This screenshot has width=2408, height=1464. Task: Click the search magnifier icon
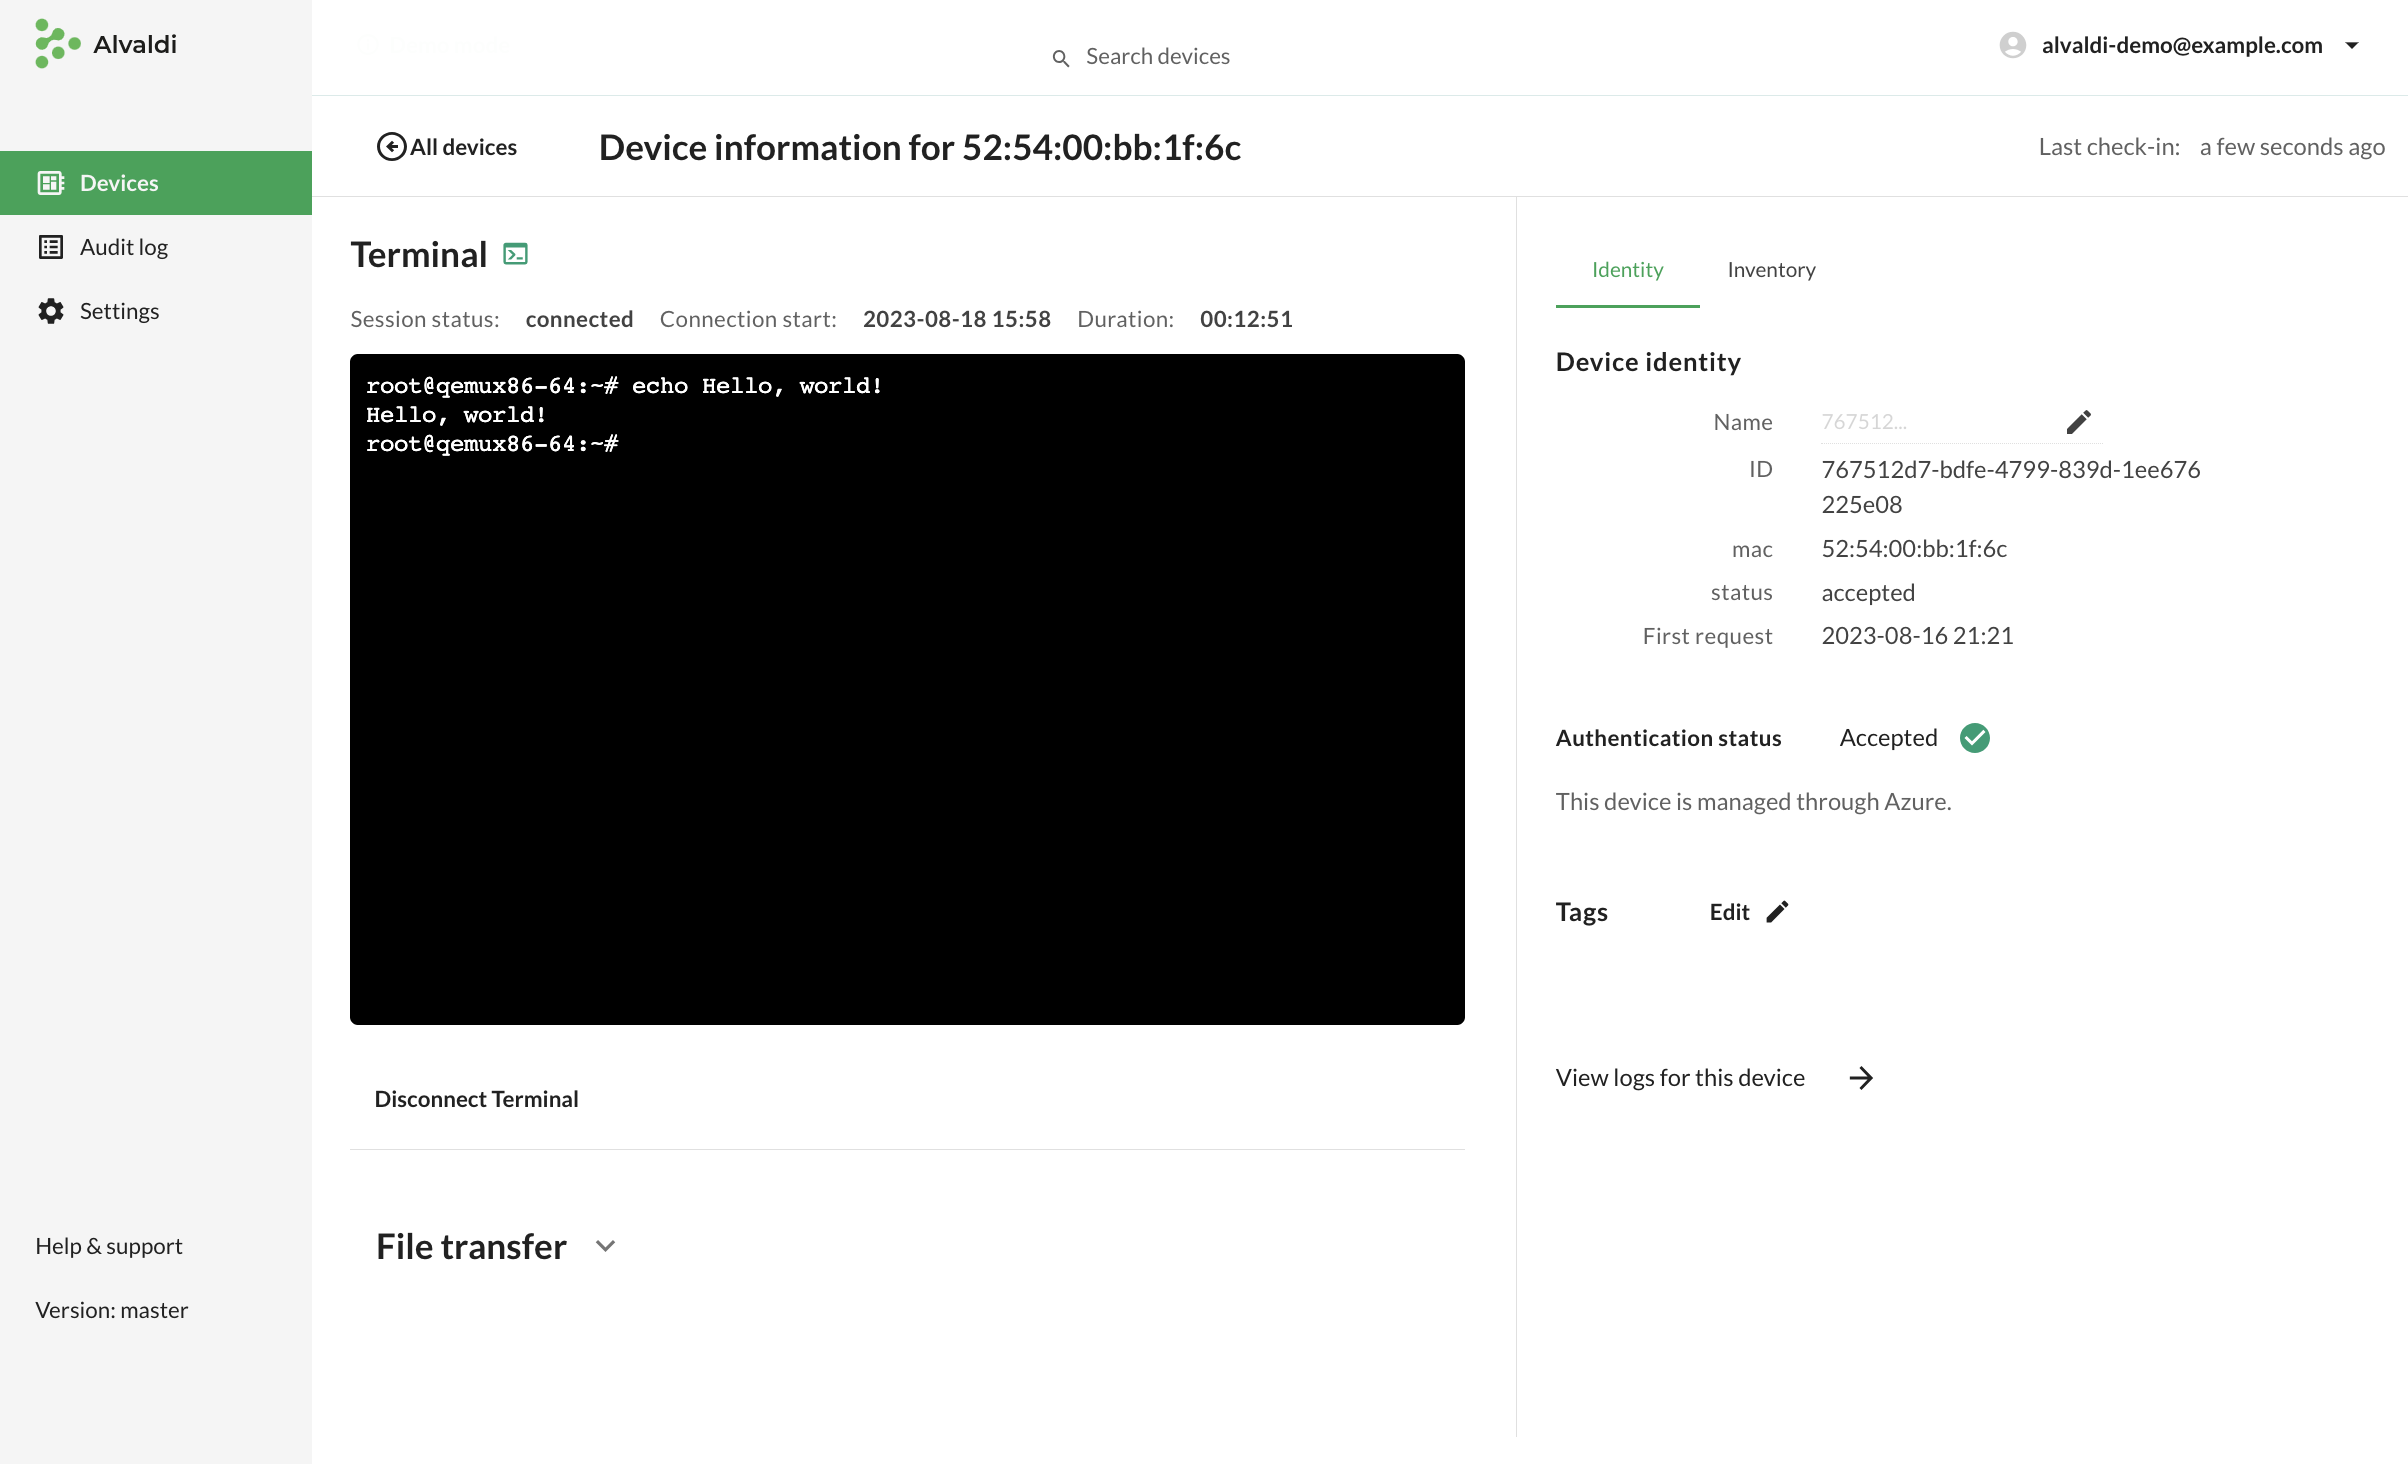point(1061,58)
